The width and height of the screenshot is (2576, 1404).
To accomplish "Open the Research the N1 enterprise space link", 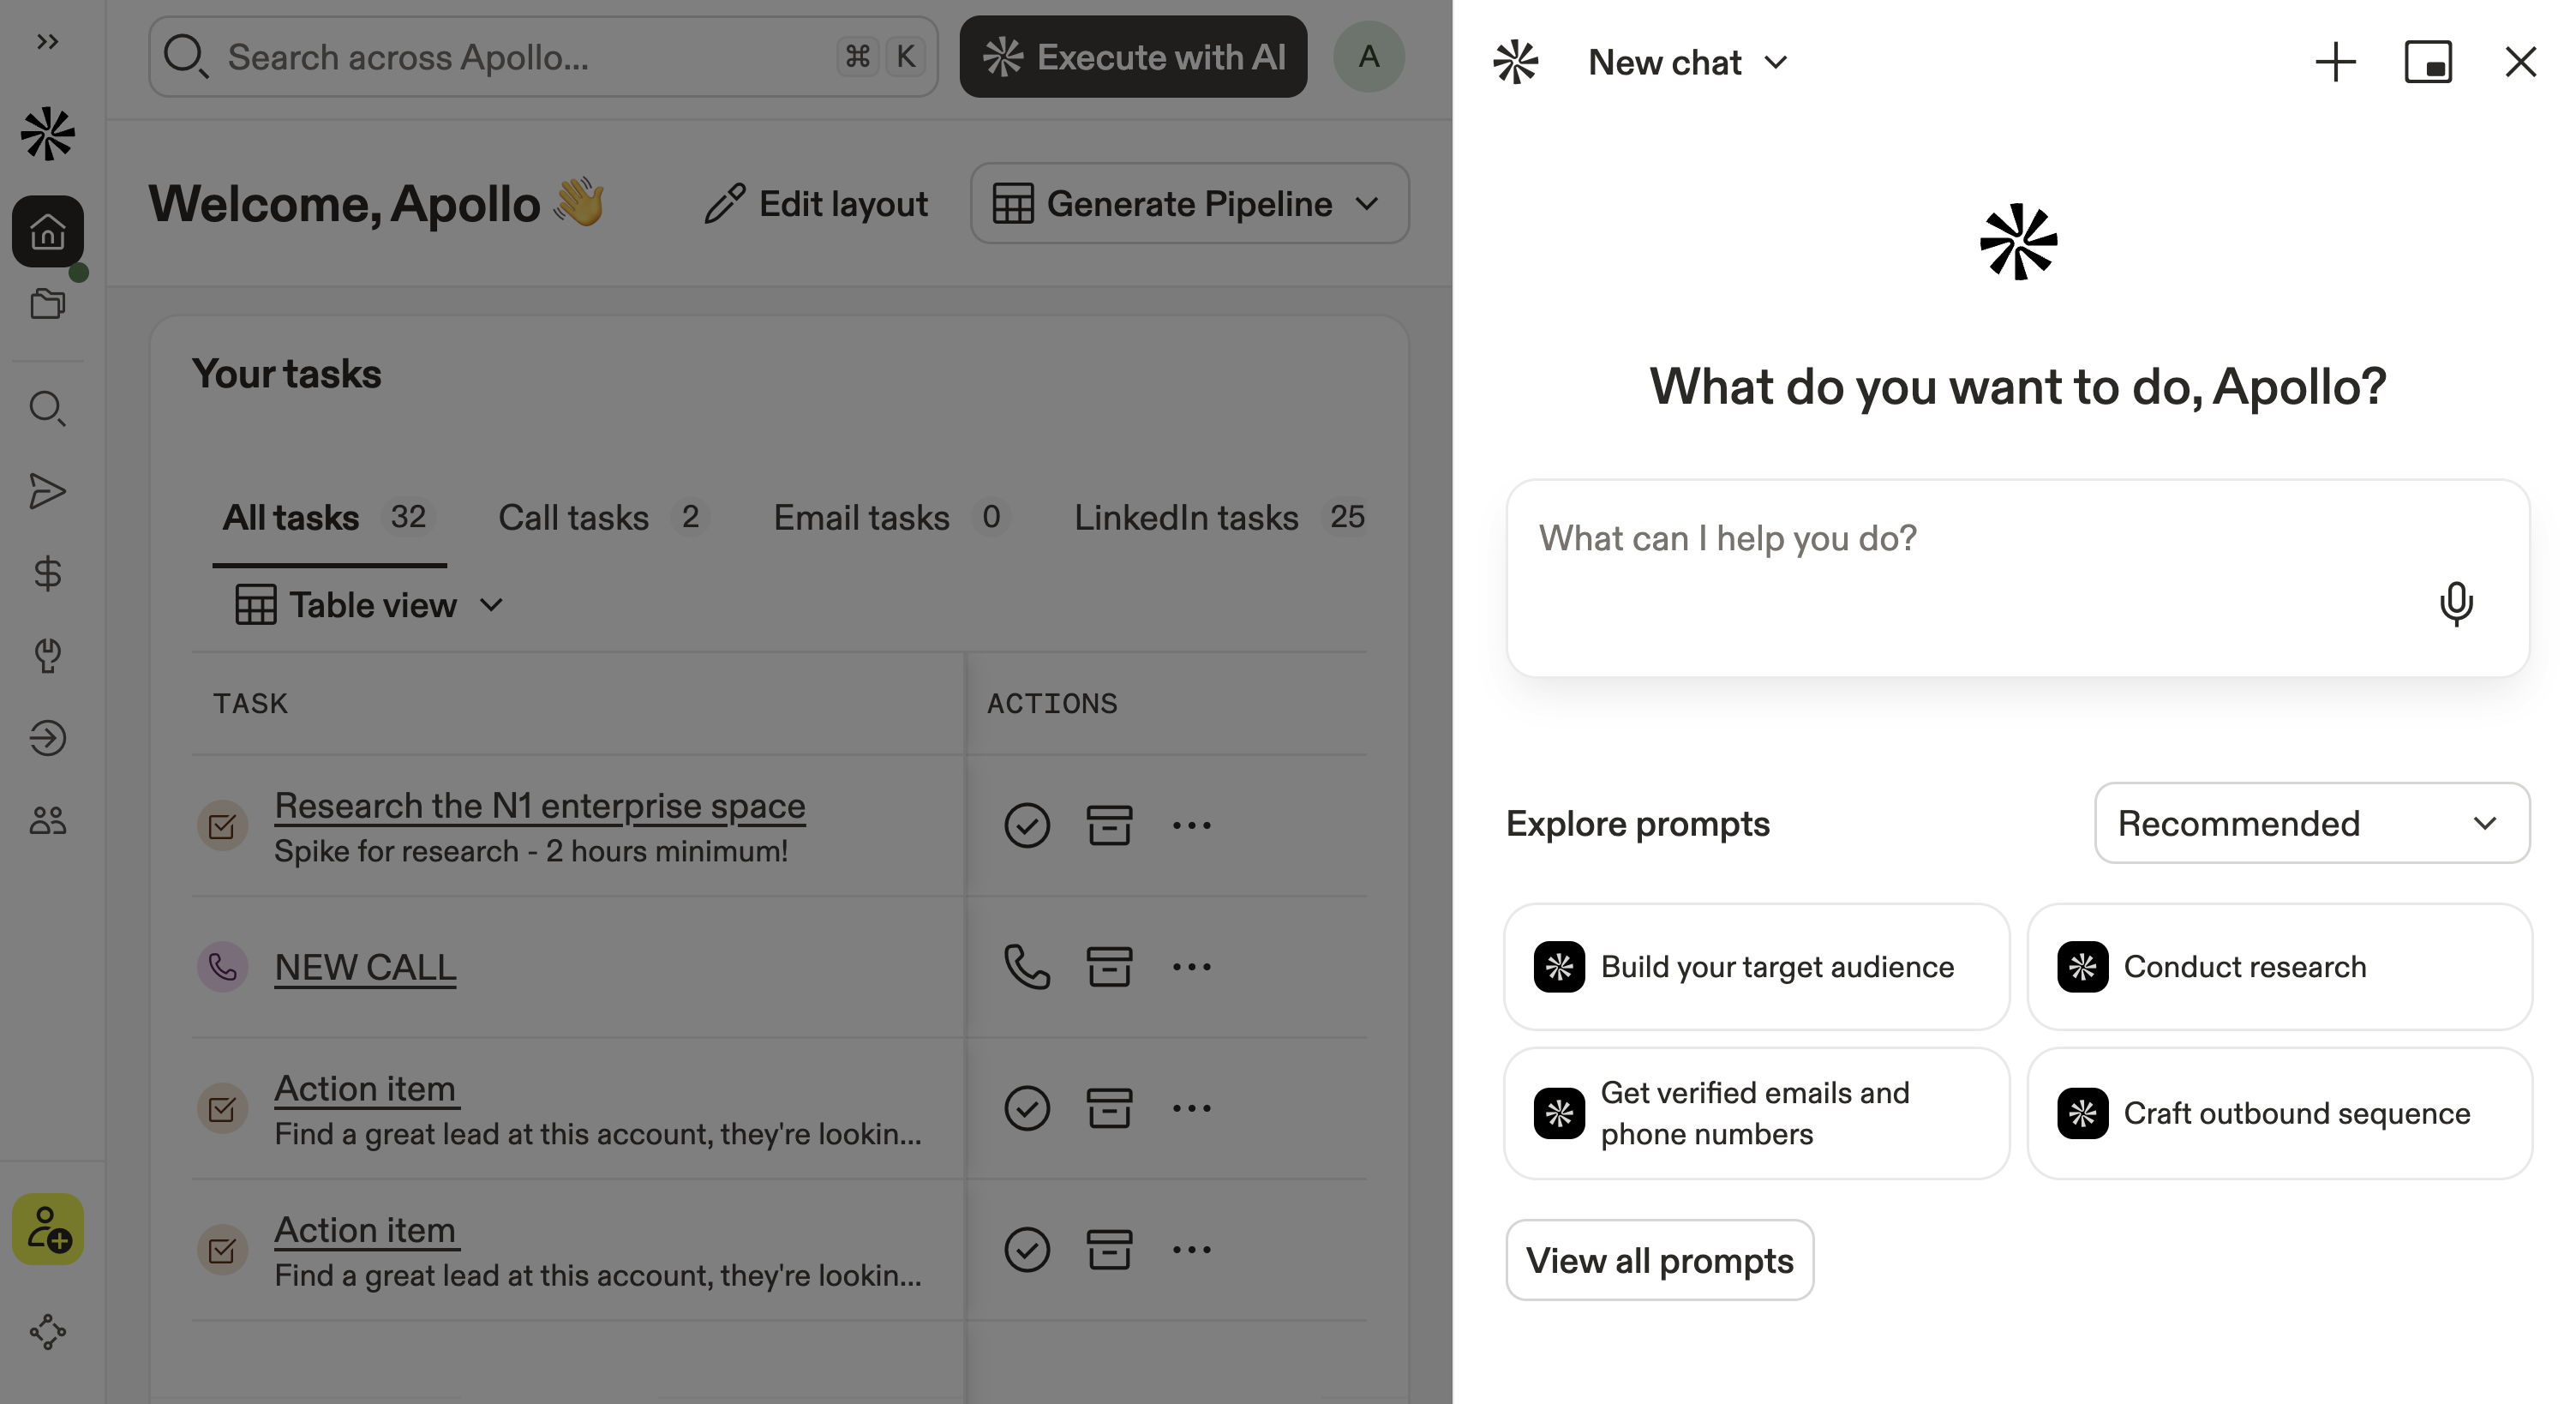I will click(539, 805).
